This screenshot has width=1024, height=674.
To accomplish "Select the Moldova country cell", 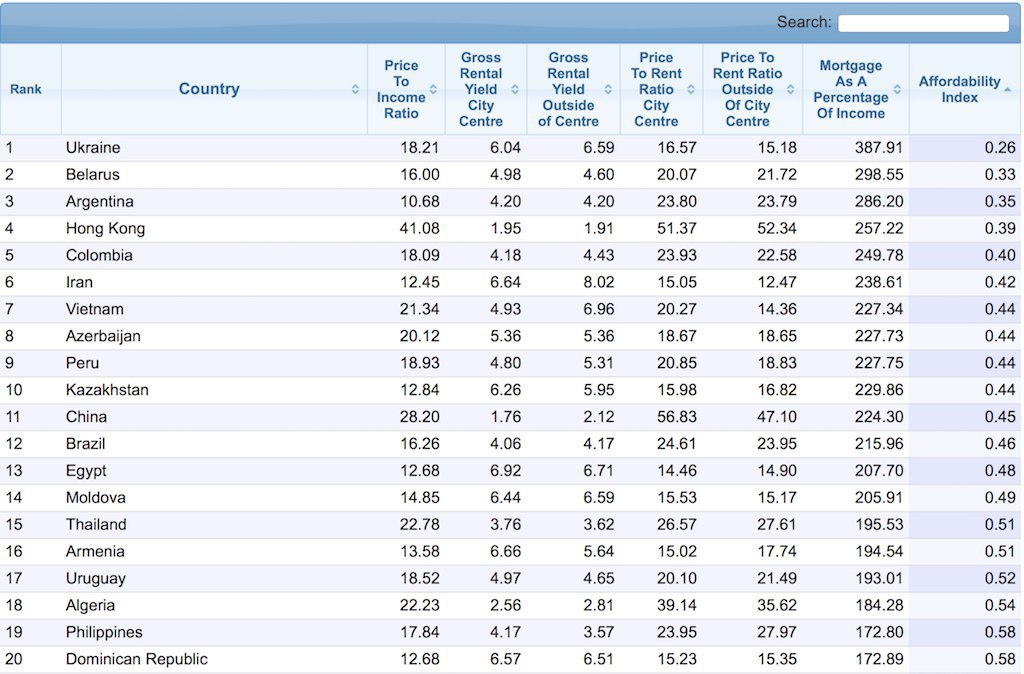I will (214, 498).
